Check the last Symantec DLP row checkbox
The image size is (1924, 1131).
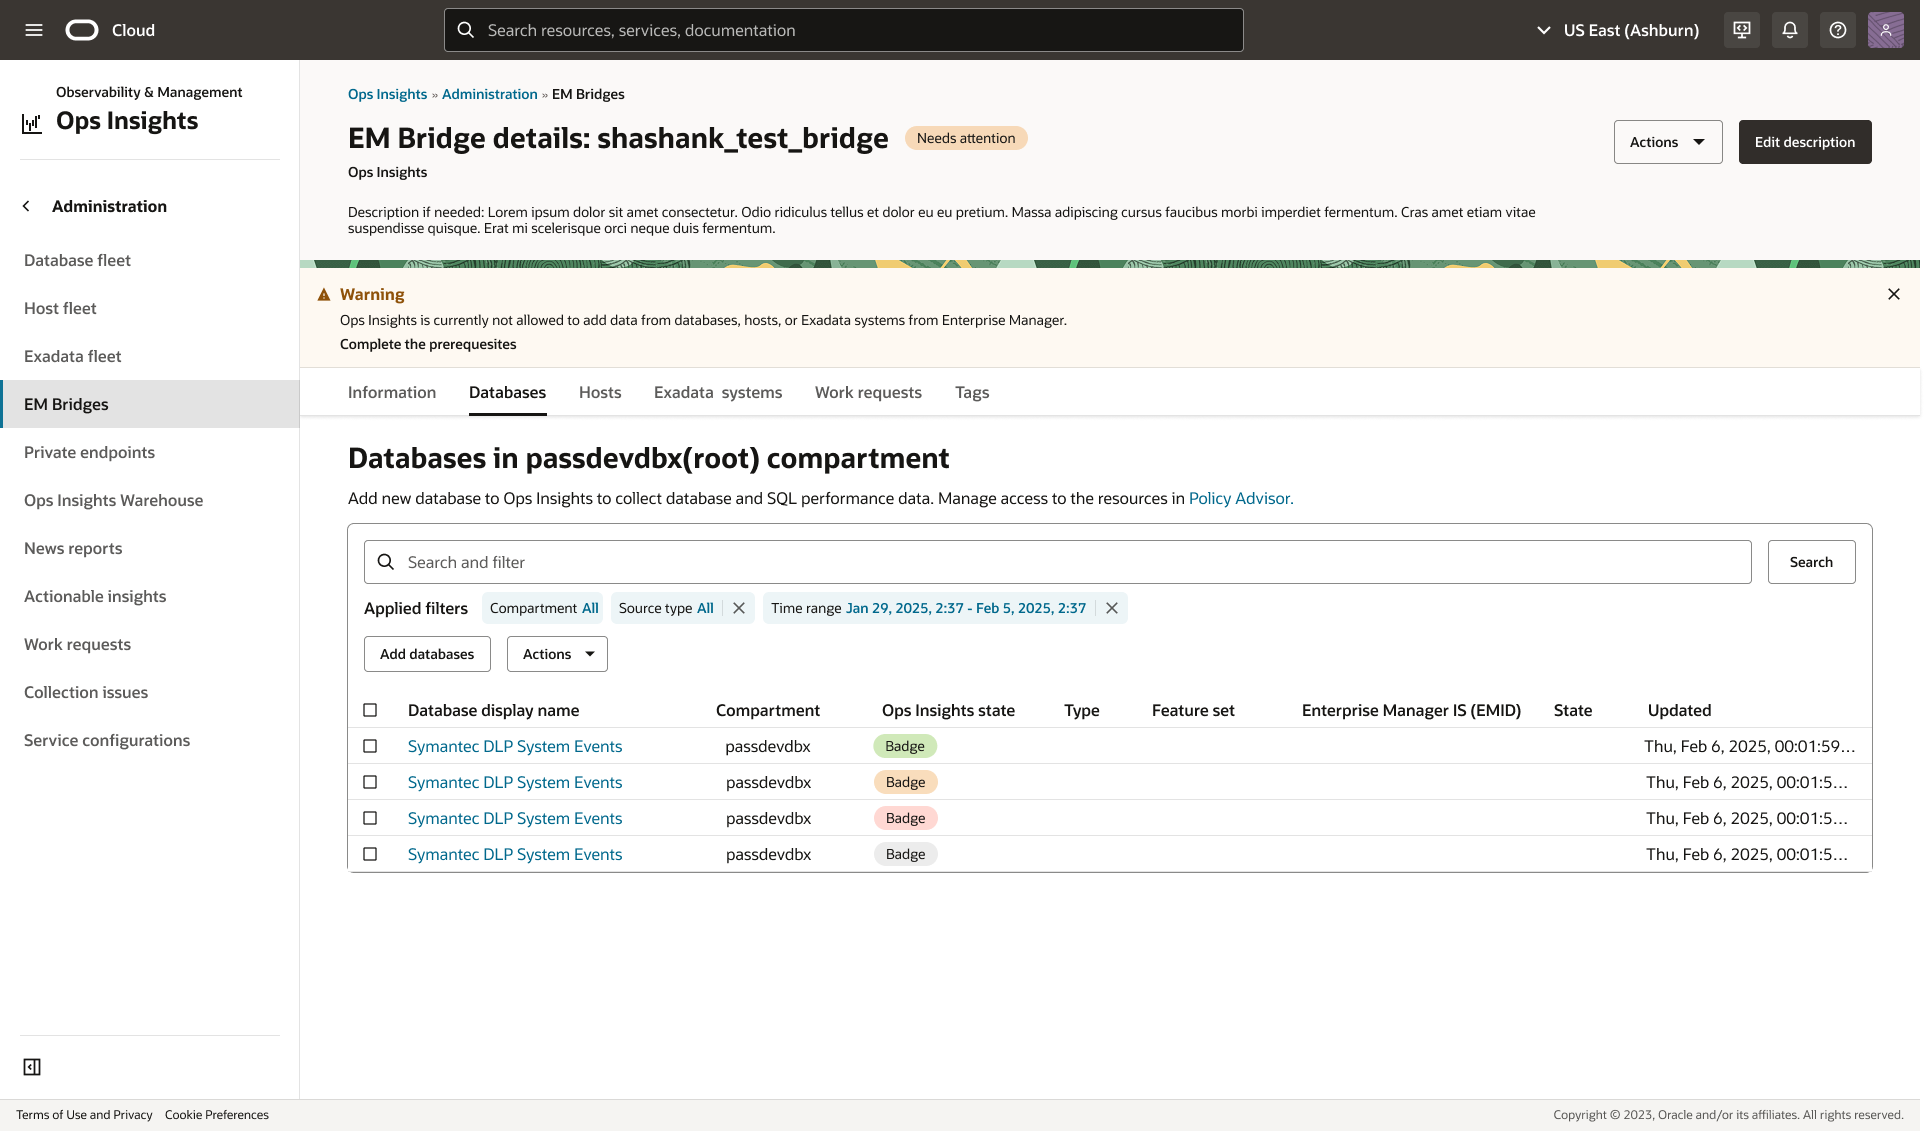pyautogui.click(x=370, y=854)
